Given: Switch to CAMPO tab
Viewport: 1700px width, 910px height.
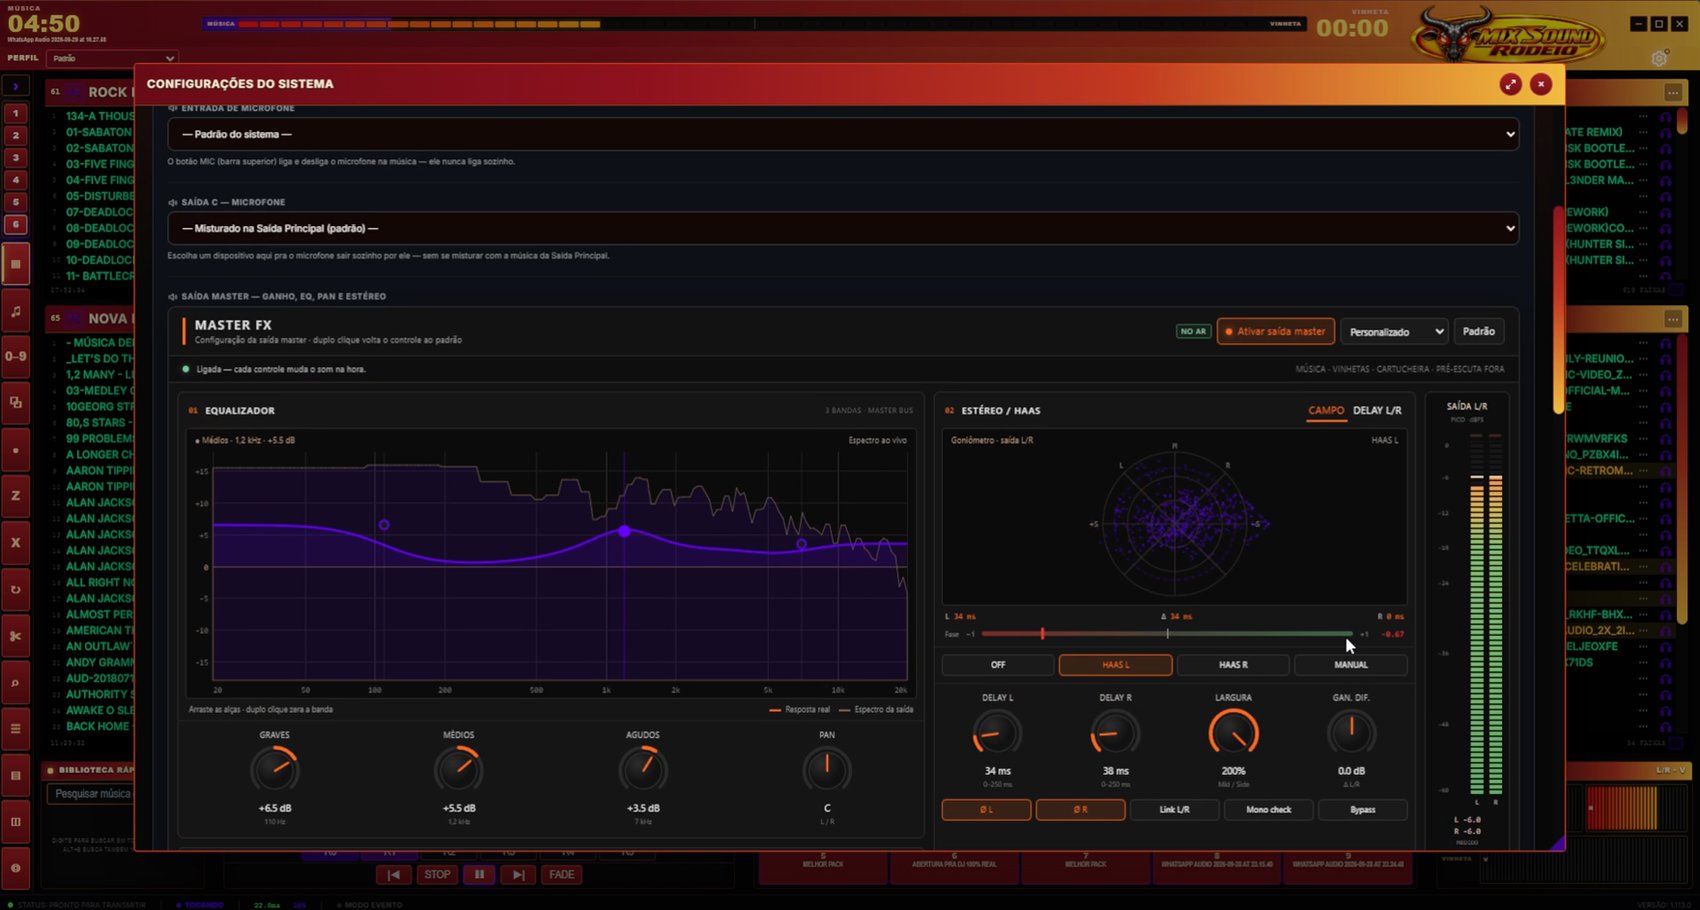Looking at the screenshot, I should coord(1326,411).
